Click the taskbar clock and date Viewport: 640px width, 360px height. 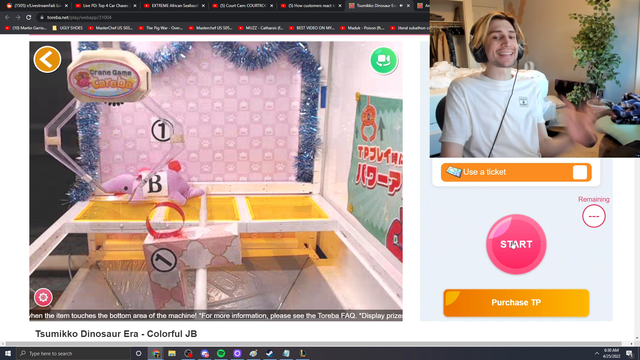[611, 353]
